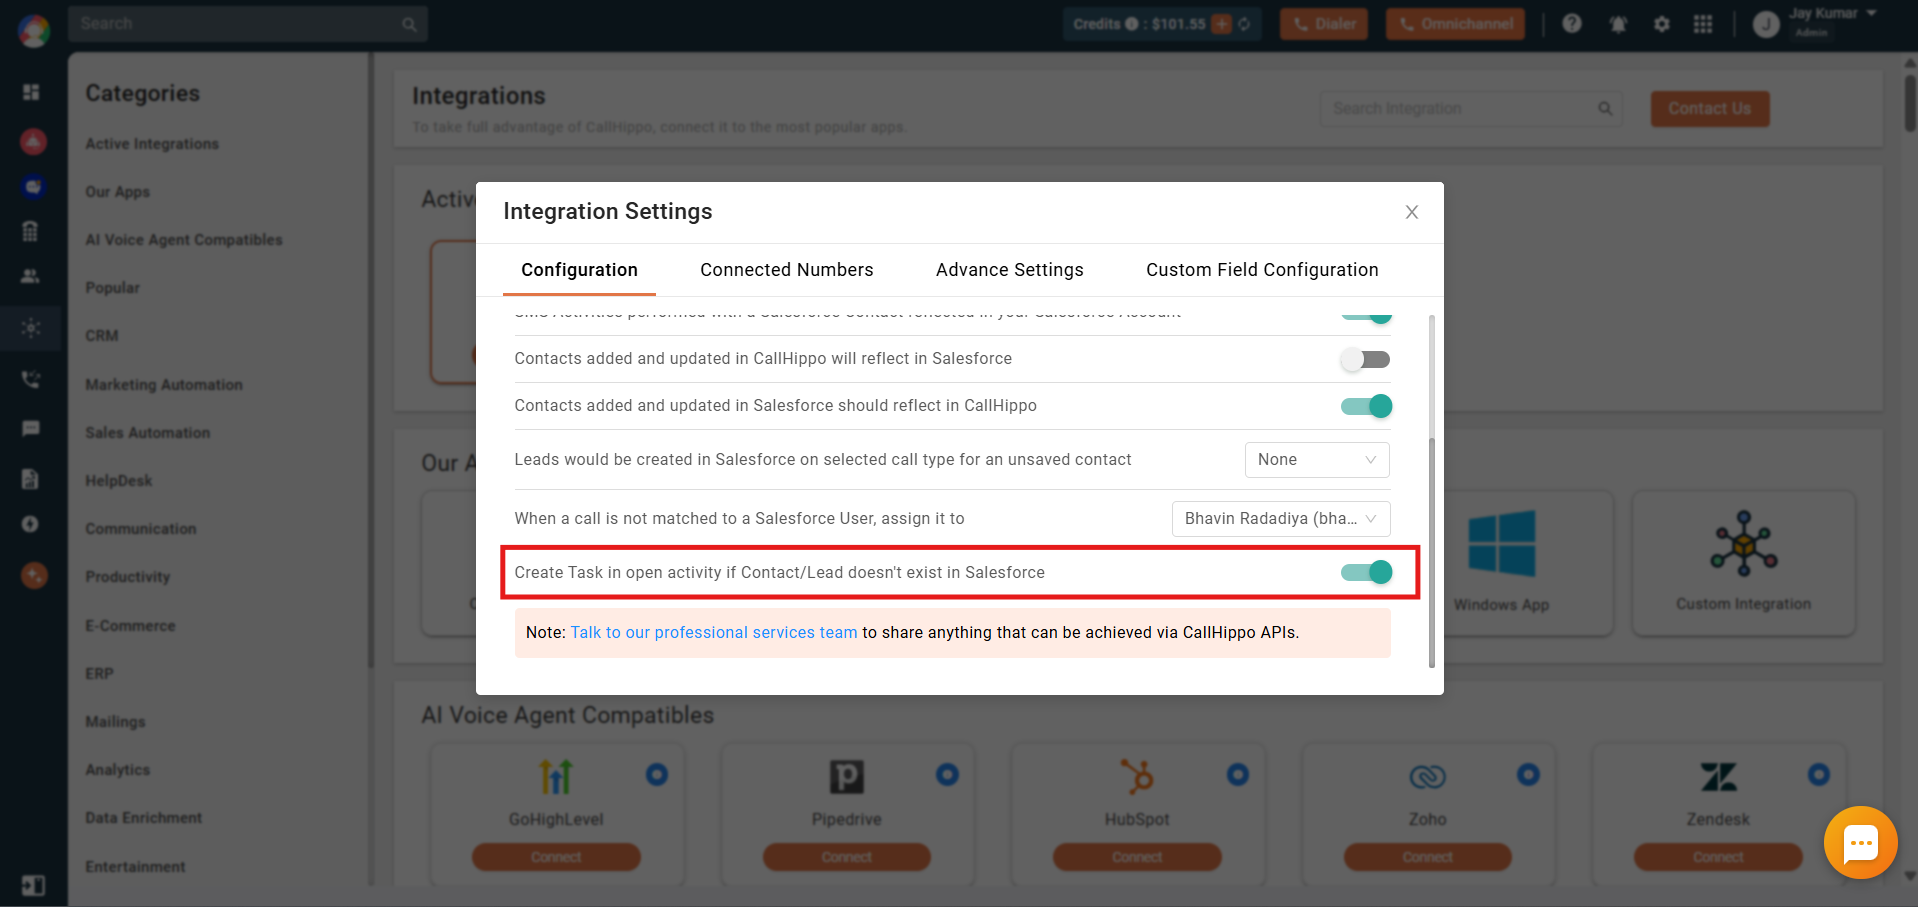Select Communication category
1918x907 pixels.
click(141, 529)
